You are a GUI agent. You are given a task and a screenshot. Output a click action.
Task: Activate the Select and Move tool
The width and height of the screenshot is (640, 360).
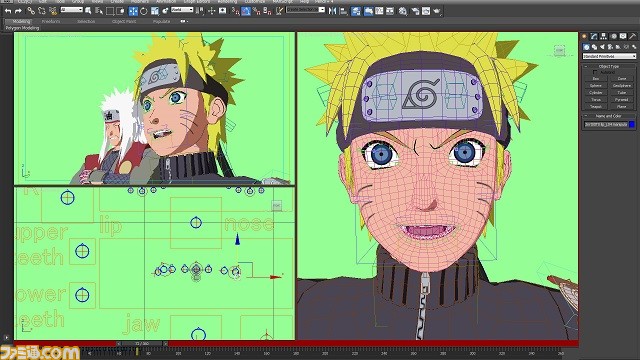(x=133, y=11)
